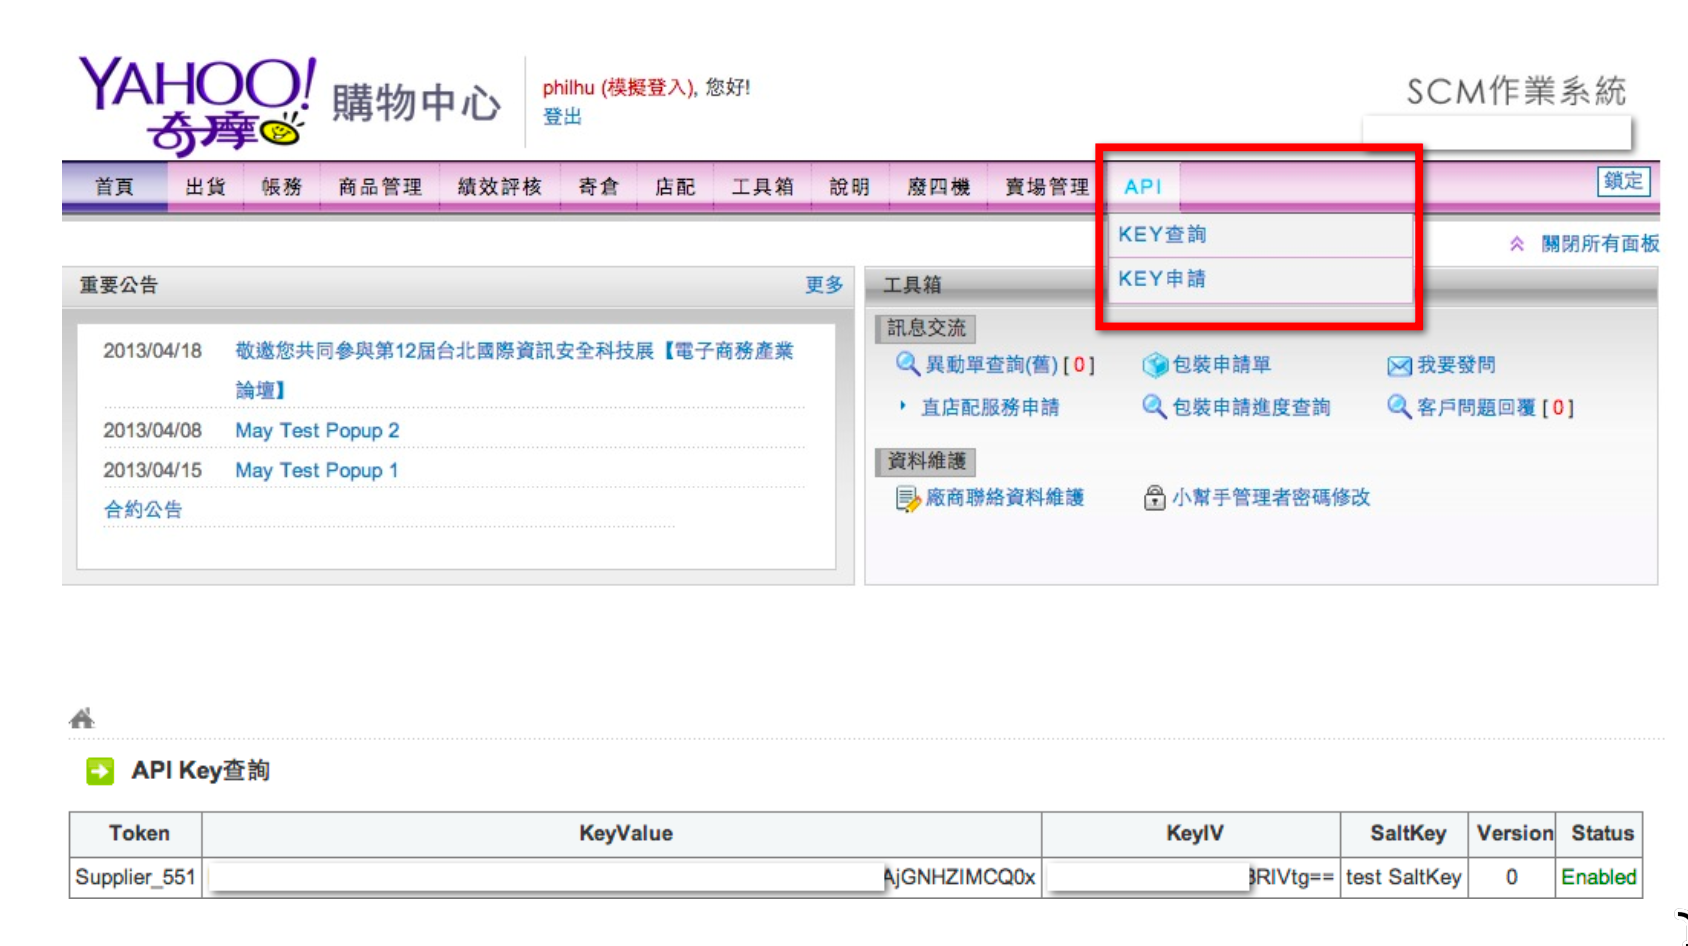Click the 登出 logout link
1688x946 pixels.
[x=562, y=117]
